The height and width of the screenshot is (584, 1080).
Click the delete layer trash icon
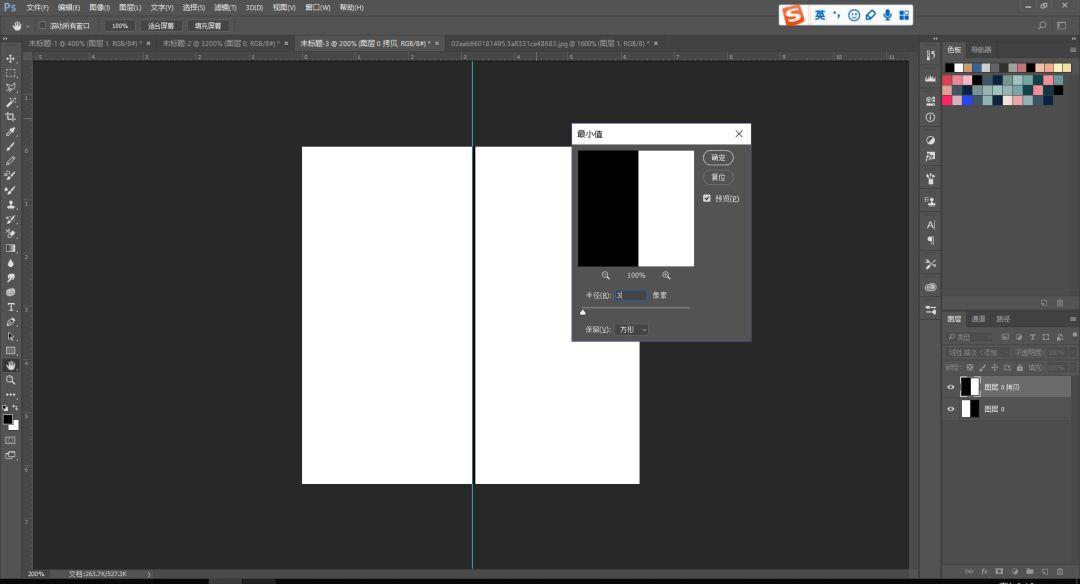pos(1060,572)
